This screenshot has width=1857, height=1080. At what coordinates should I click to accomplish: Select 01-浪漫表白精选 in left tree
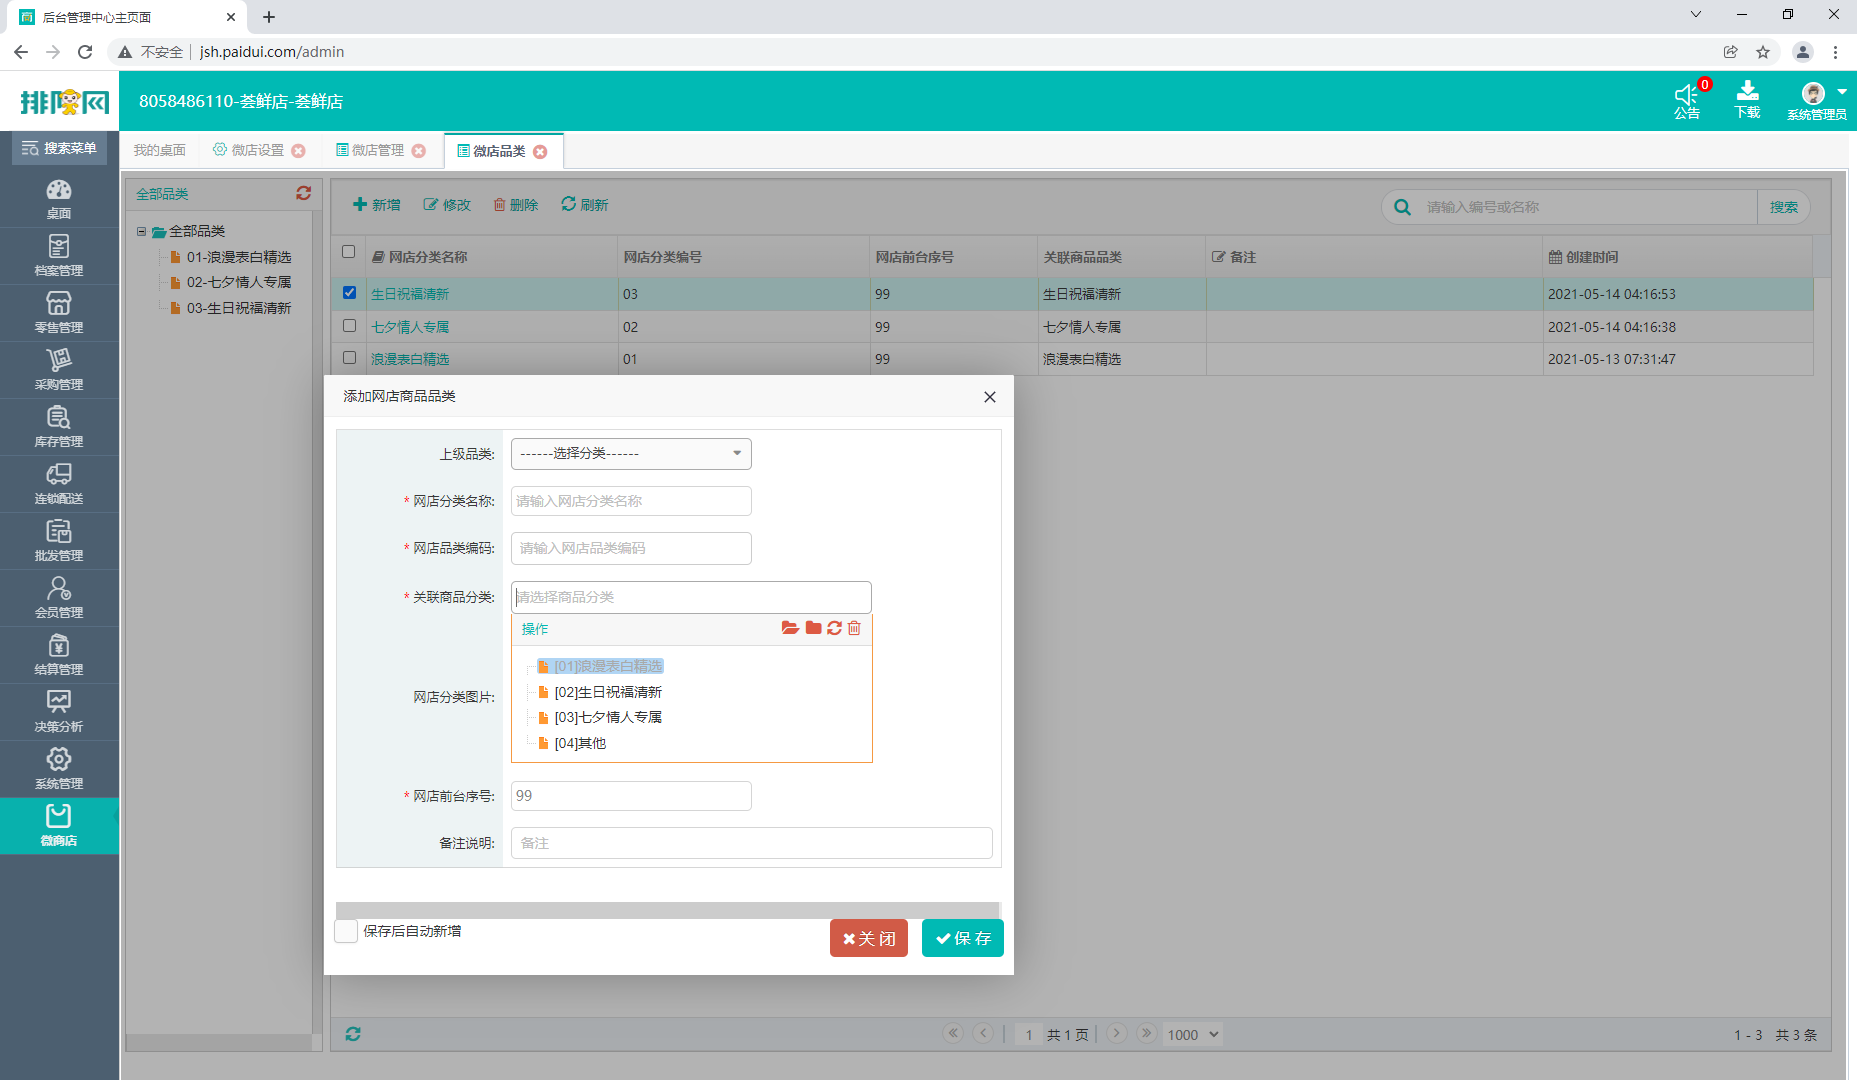239,257
